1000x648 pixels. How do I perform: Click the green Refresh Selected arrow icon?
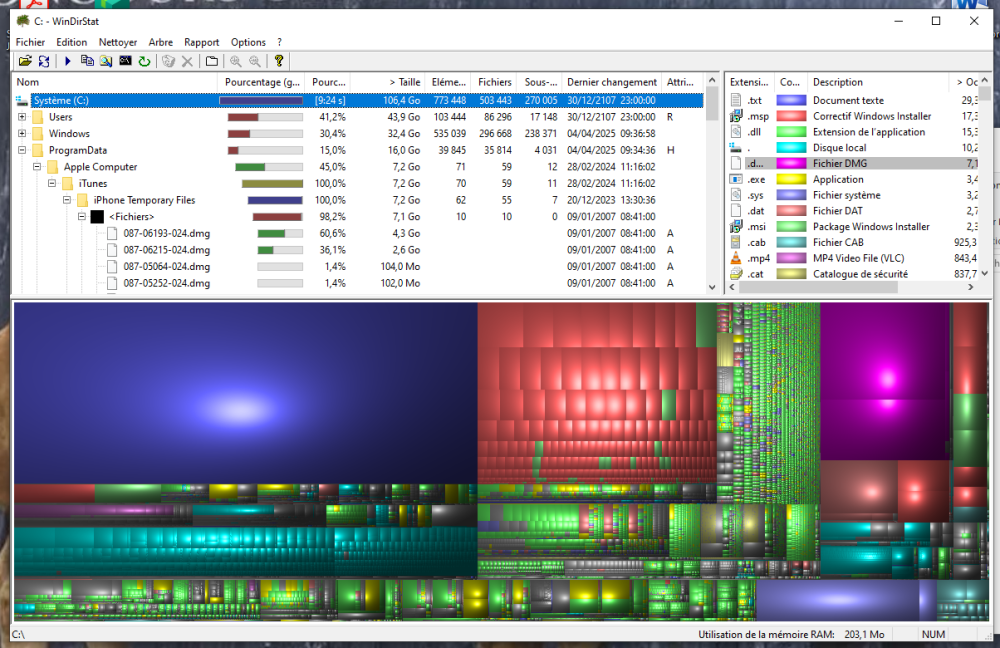tap(145, 61)
